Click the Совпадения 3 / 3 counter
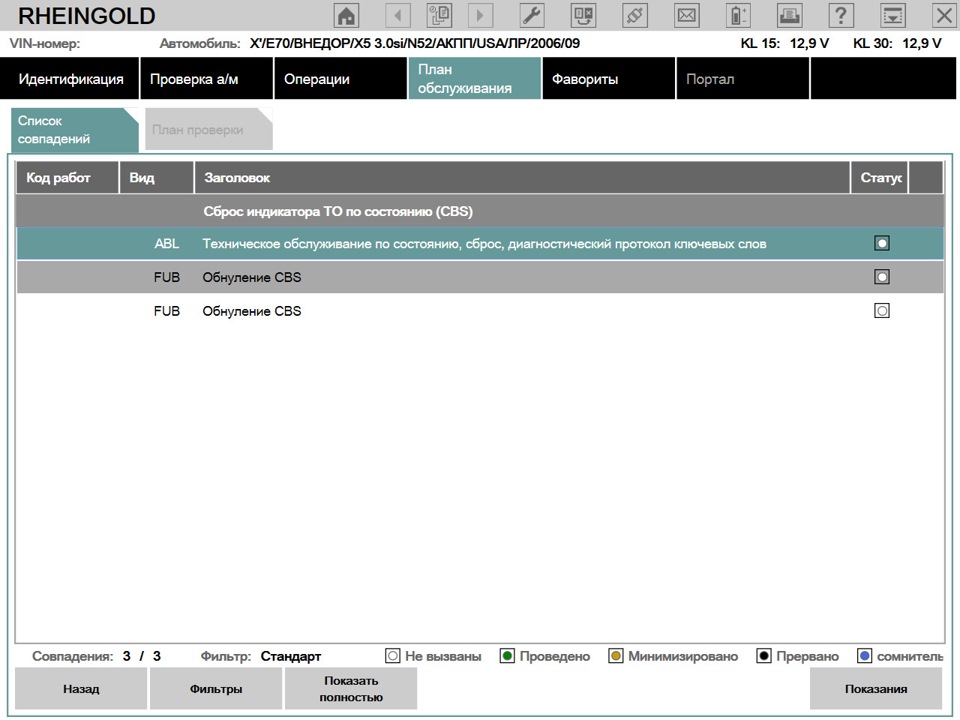The width and height of the screenshot is (960, 720). 96,656
